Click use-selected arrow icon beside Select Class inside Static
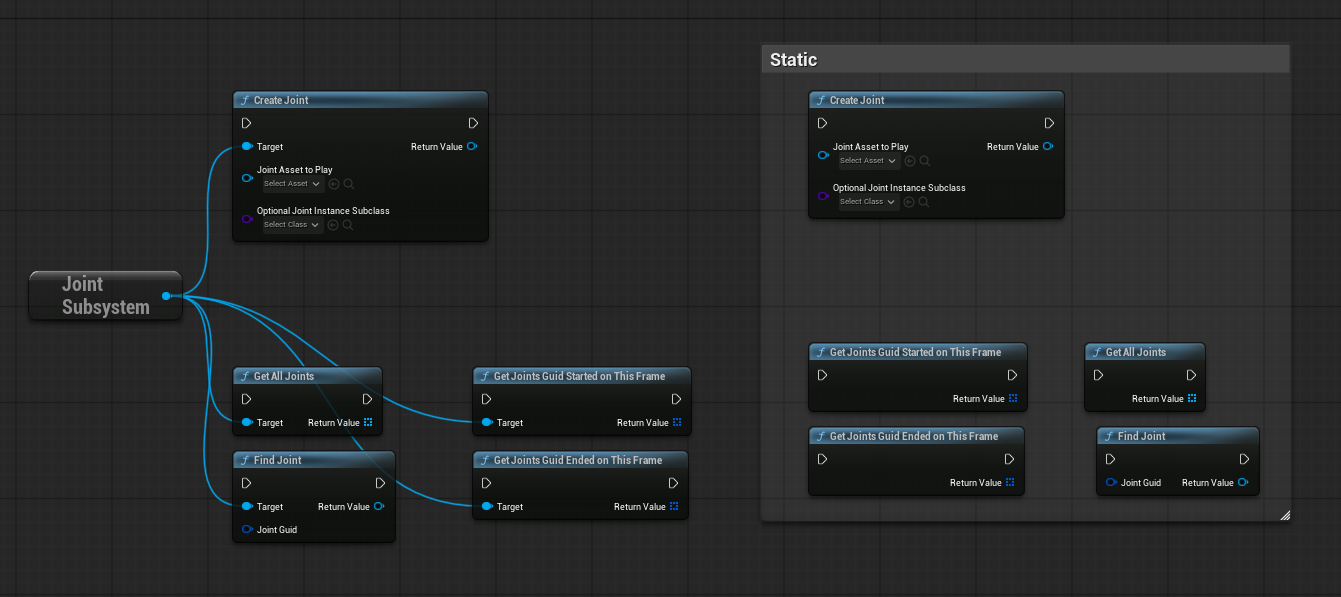1341x597 pixels. (909, 202)
